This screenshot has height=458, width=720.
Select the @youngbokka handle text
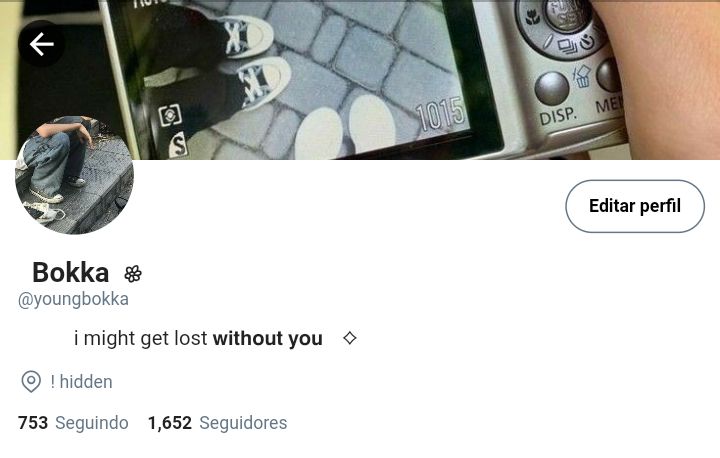pos(73,299)
